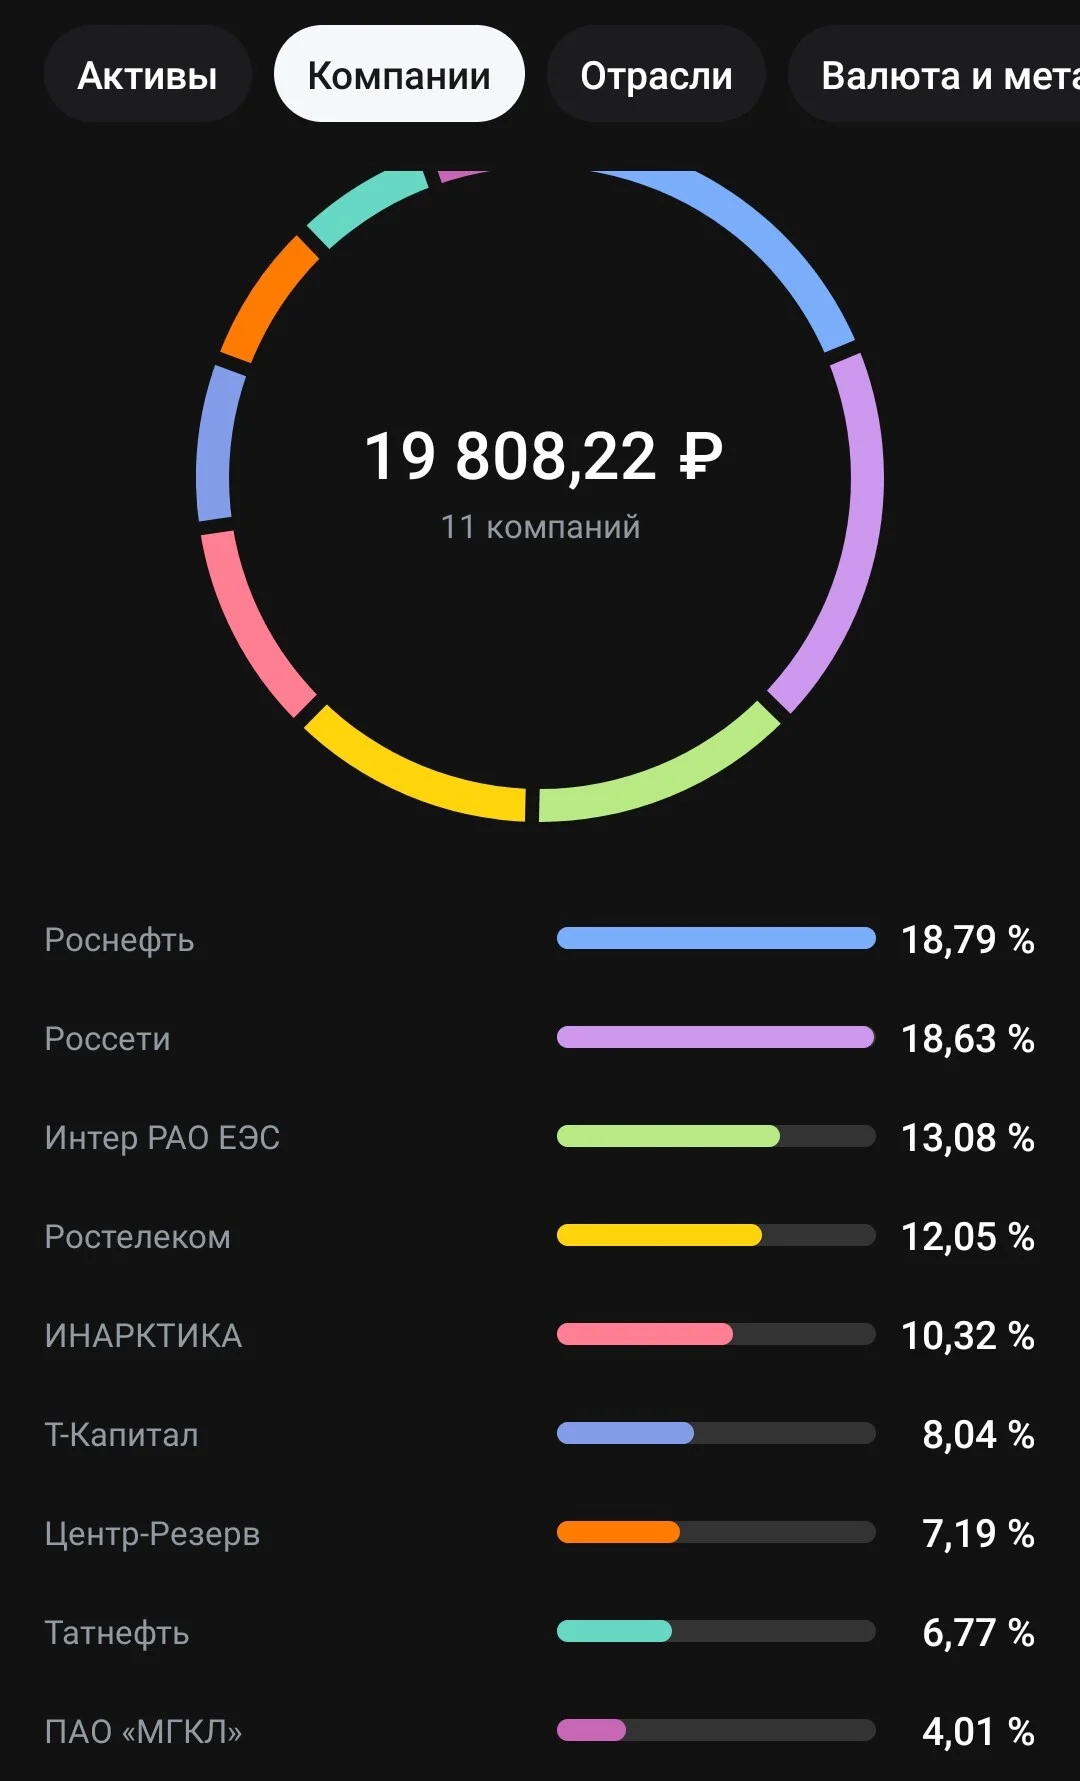Open the Центр-Резерв company row
Image resolution: width=1080 pixels, height=1781 pixels.
coord(540,1533)
